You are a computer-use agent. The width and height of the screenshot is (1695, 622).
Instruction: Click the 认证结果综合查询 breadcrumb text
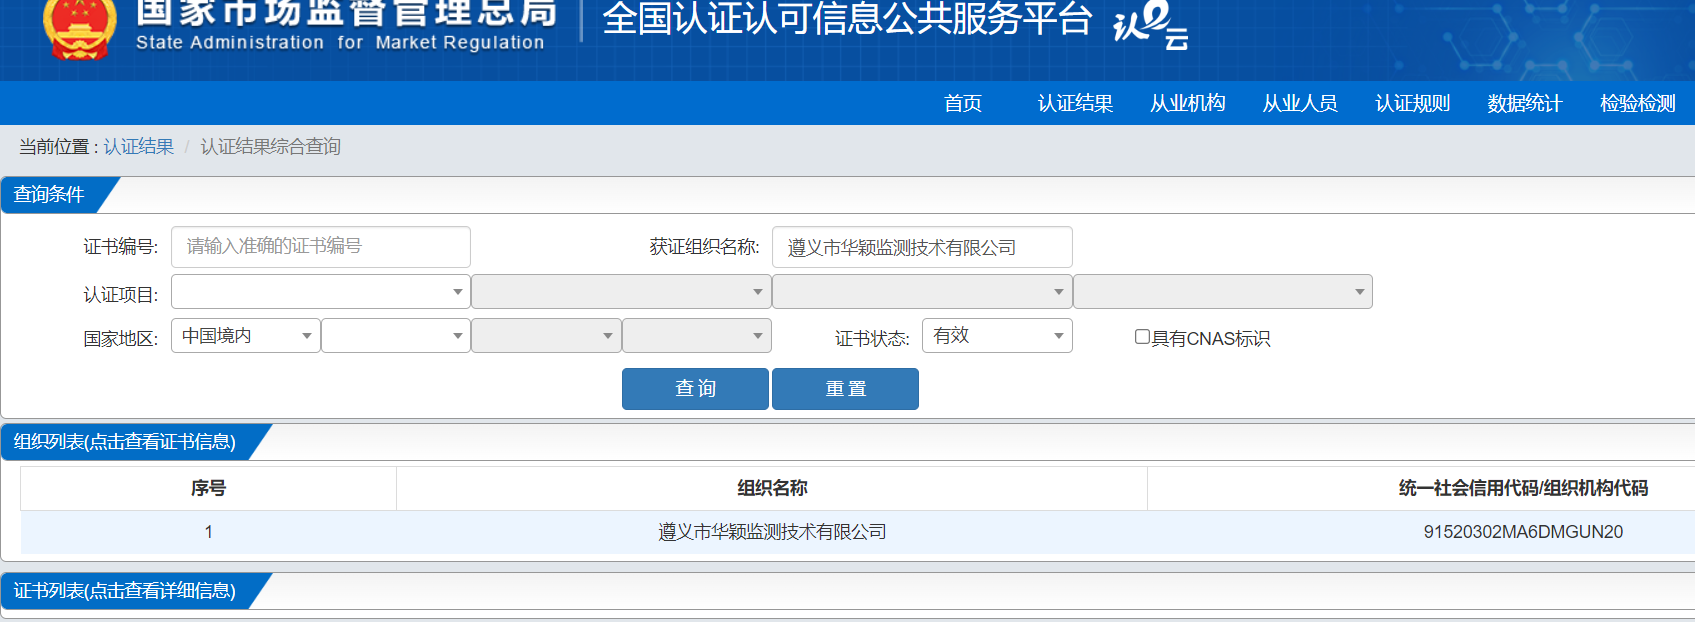271,147
